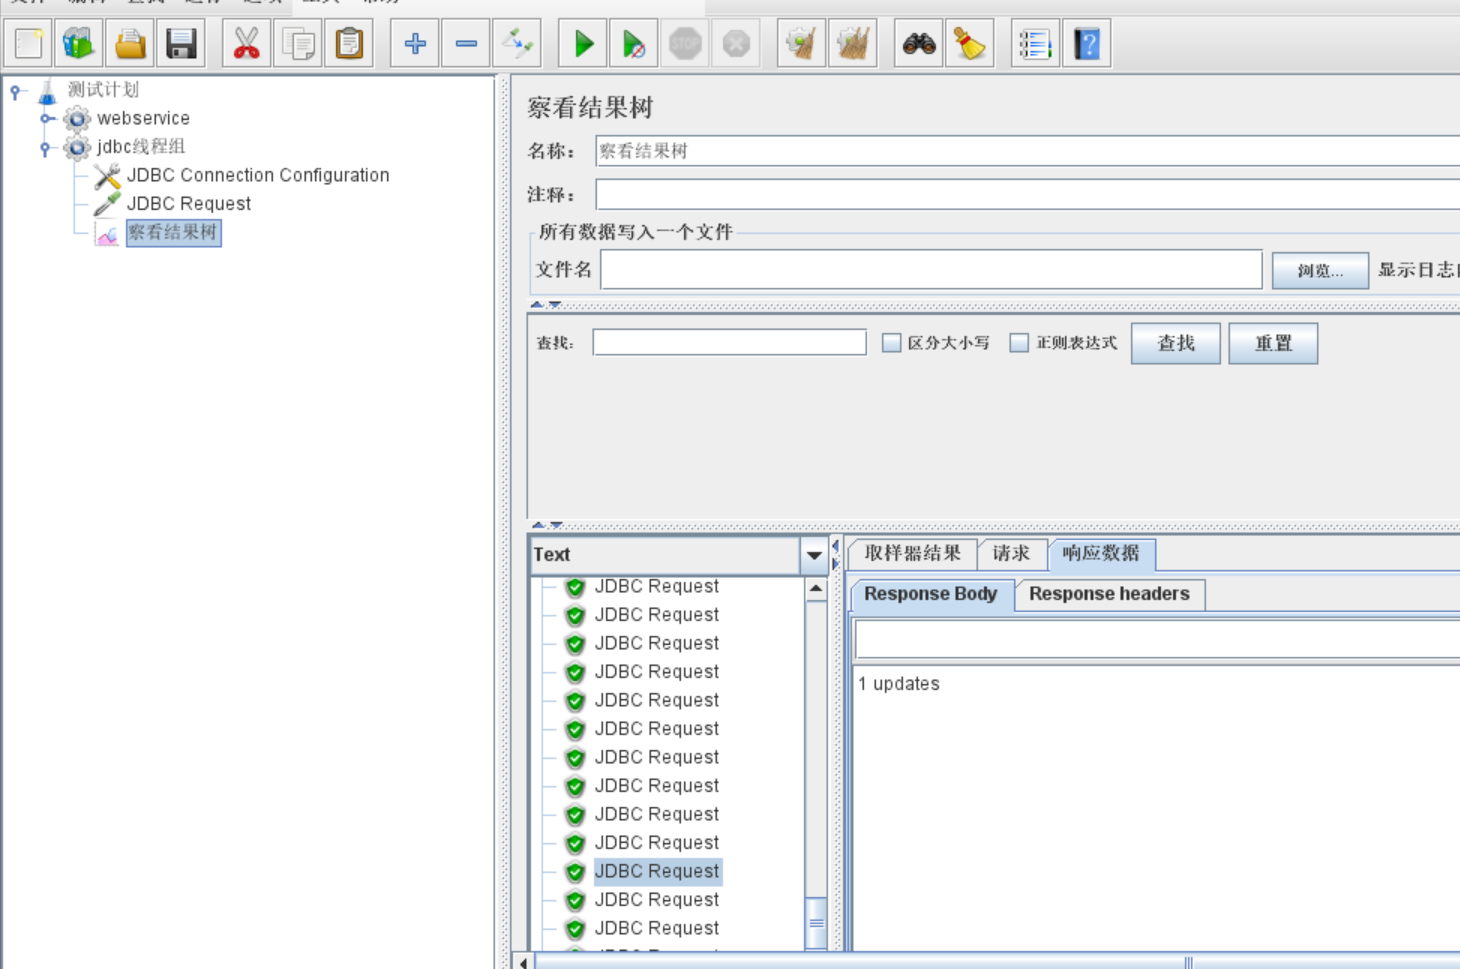Click the results list scrollbar up arrow
1460x969 pixels.
(x=816, y=589)
